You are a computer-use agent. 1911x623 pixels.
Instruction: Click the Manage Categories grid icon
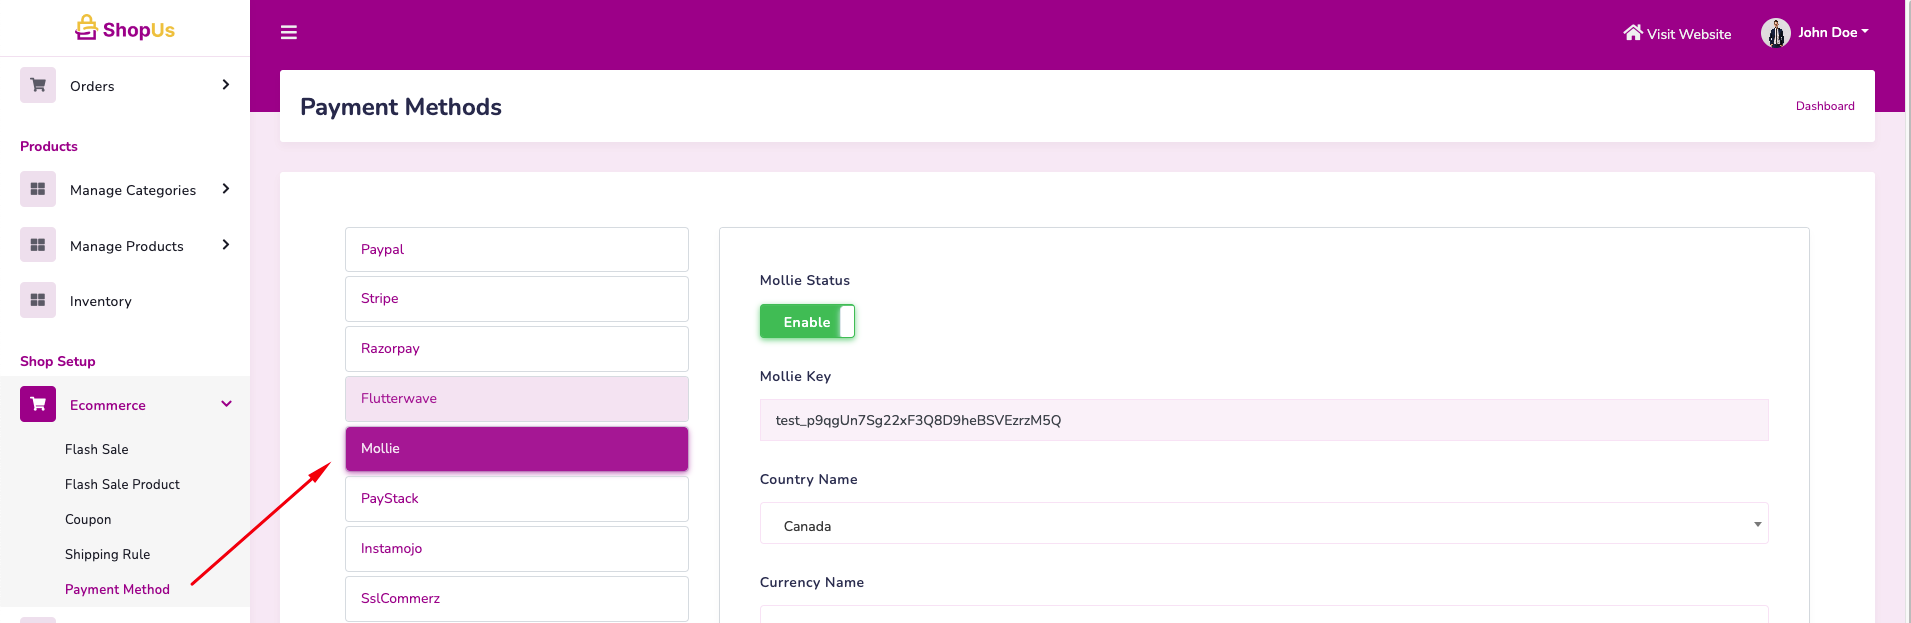click(x=38, y=189)
